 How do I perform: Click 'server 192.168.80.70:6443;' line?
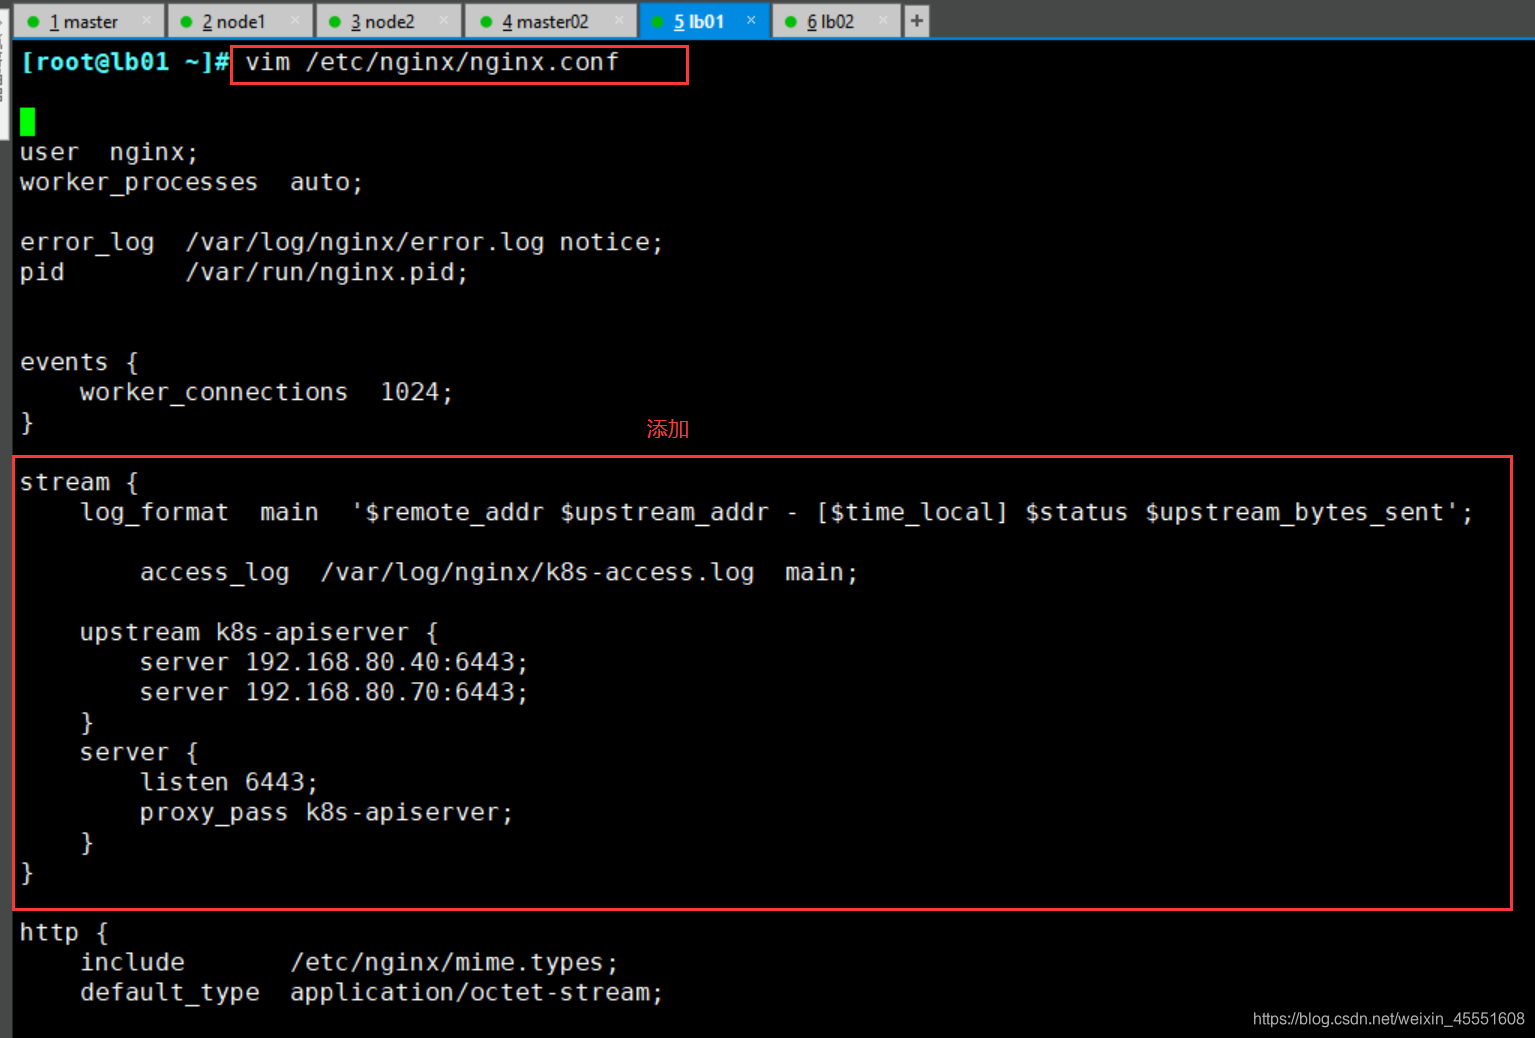(x=334, y=693)
